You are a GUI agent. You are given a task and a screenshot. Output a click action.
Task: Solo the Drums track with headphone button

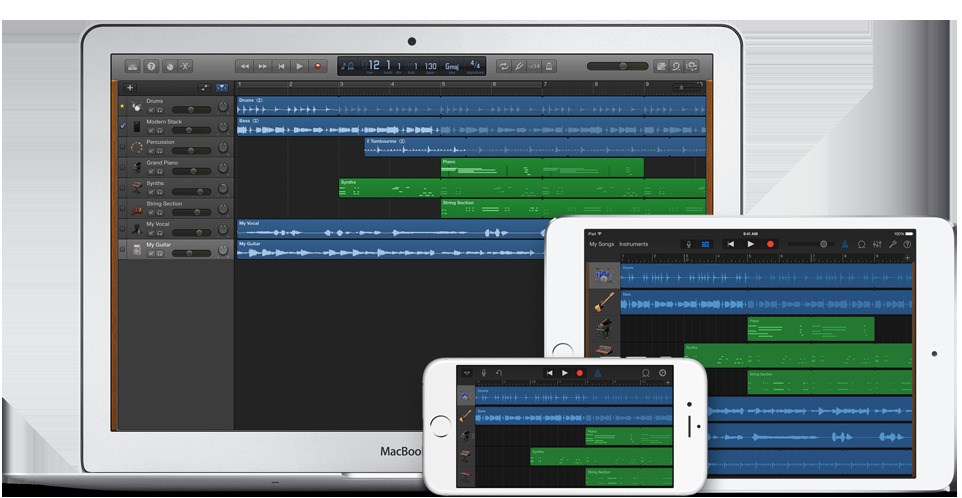(x=160, y=110)
